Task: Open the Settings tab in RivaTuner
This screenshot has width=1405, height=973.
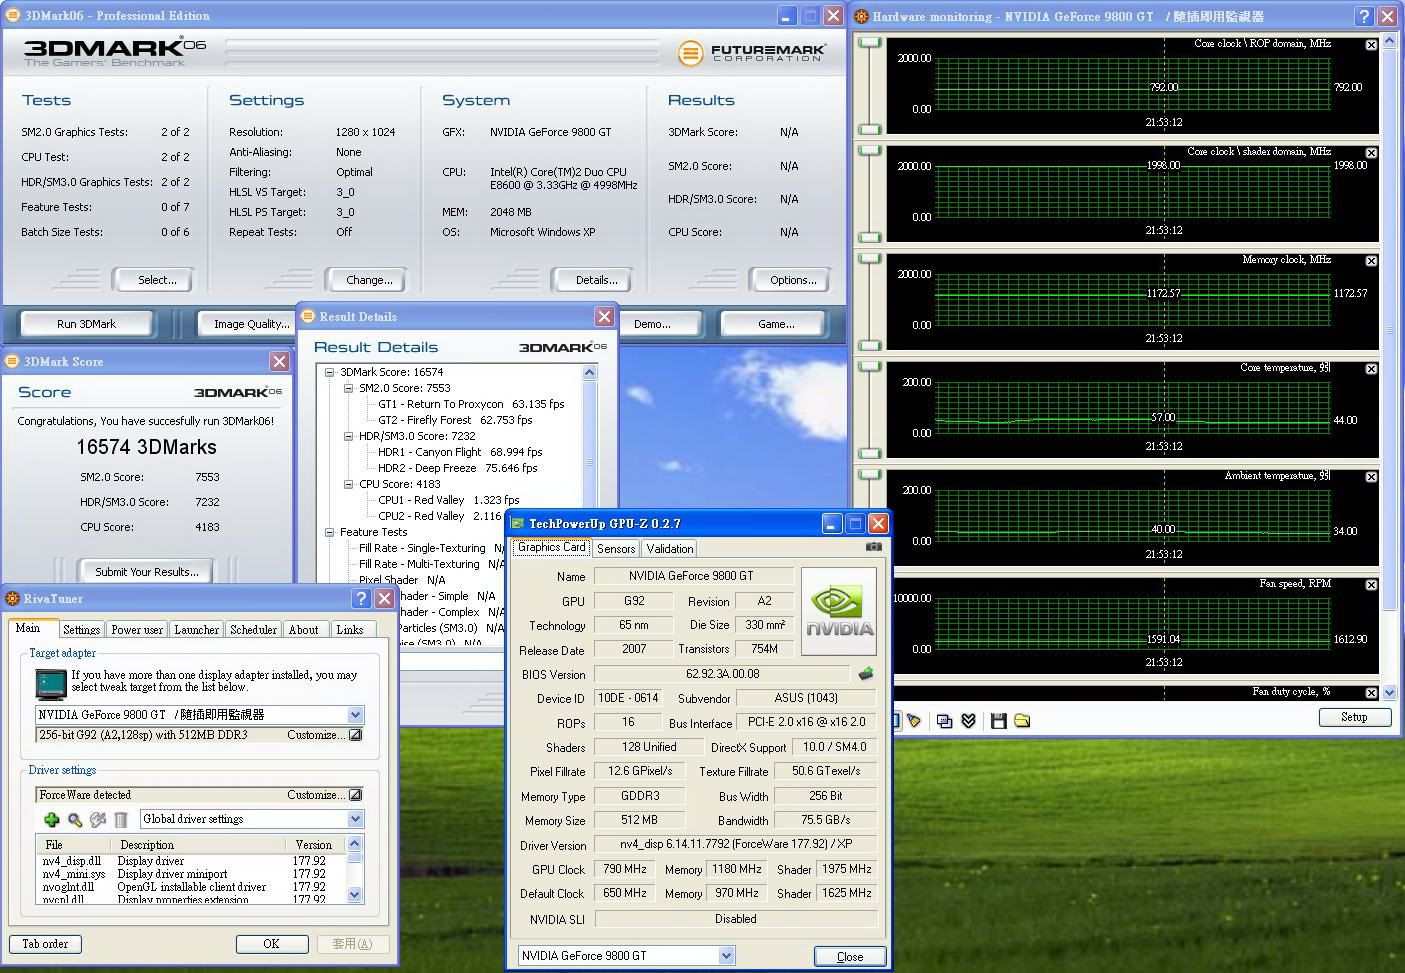Action: pyautogui.click(x=81, y=630)
